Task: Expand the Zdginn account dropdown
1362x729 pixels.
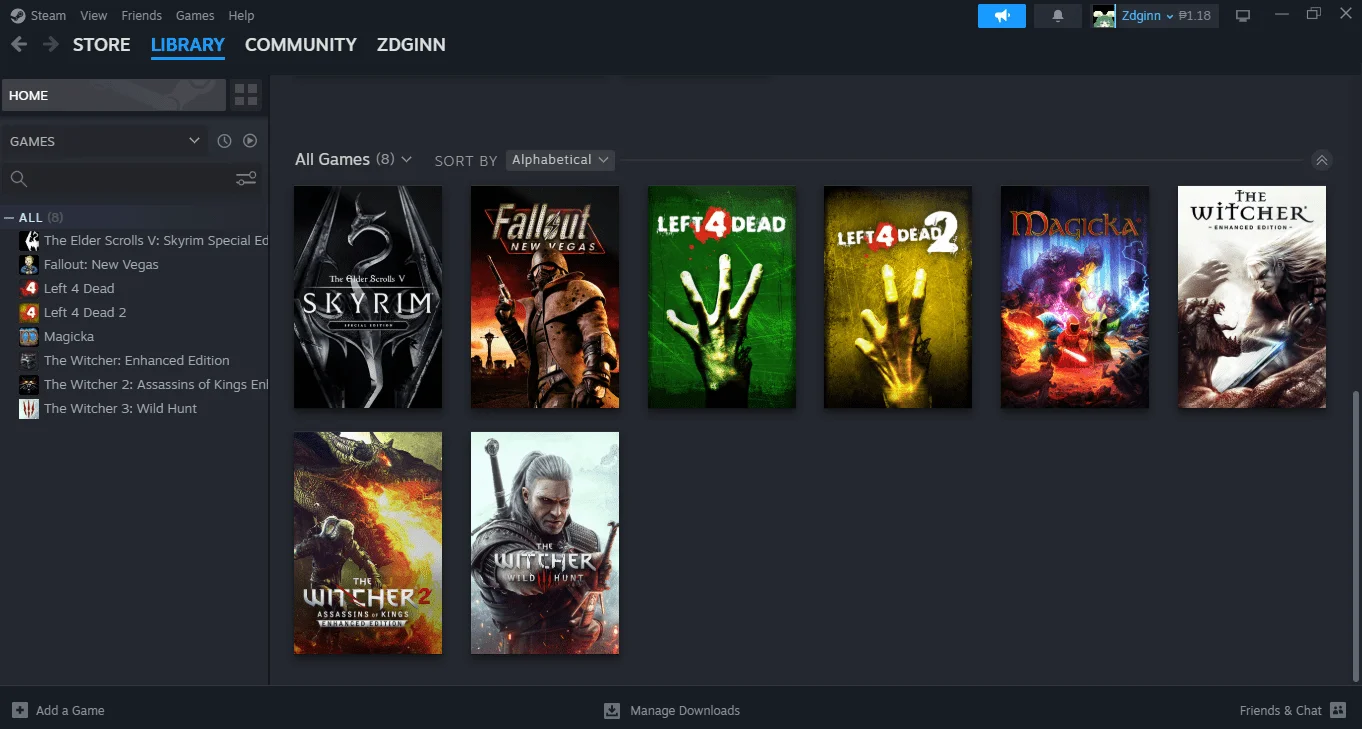Action: pyautogui.click(x=1147, y=16)
